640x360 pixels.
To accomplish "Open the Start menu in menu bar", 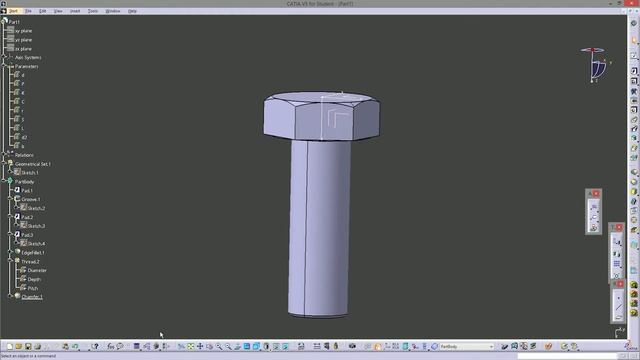I will [13, 11].
